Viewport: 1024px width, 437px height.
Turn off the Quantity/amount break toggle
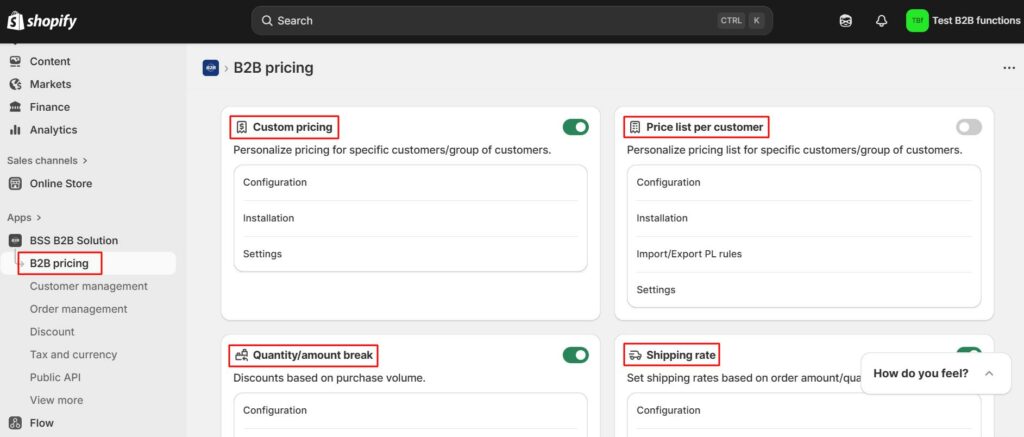[575, 355]
